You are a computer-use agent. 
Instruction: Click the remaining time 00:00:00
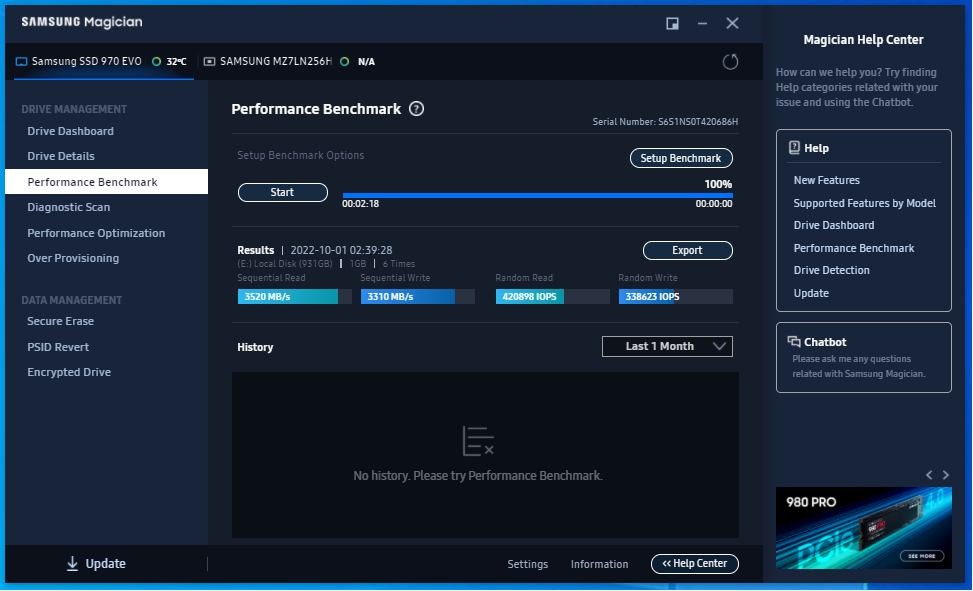pyautogui.click(x=714, y=204)
